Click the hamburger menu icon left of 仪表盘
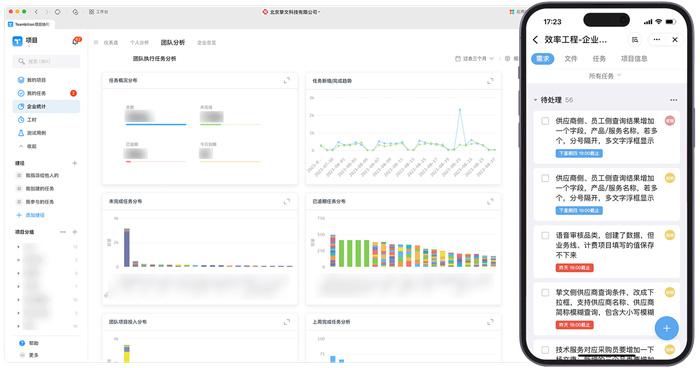This screenshot has width=700, height=368. (x=96, y=42)
